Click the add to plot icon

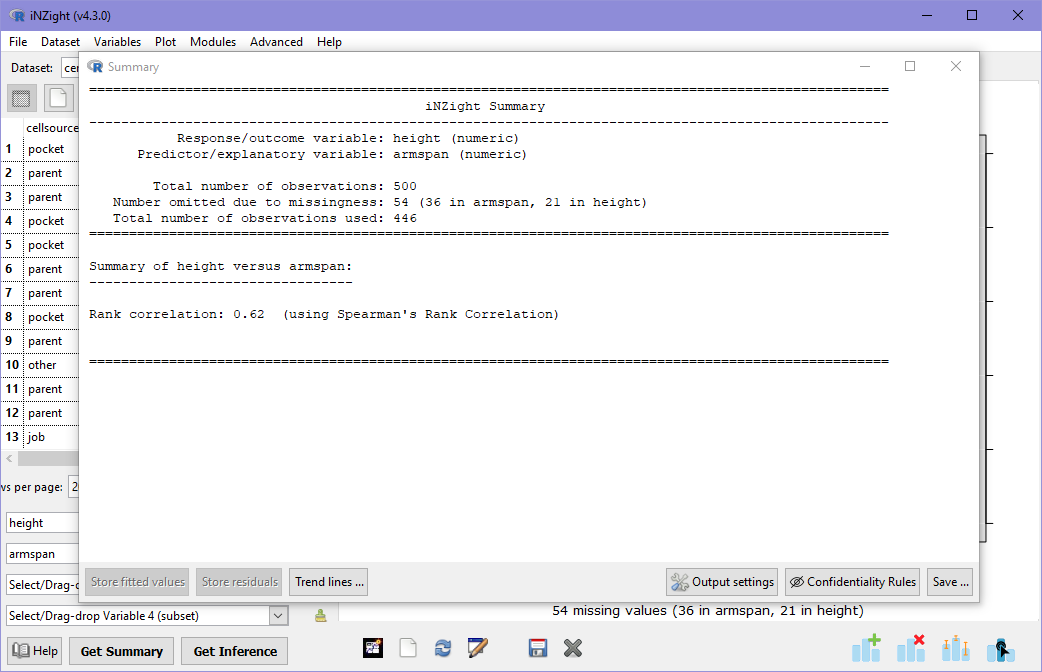pyautogui.click(x=866, y=649)
